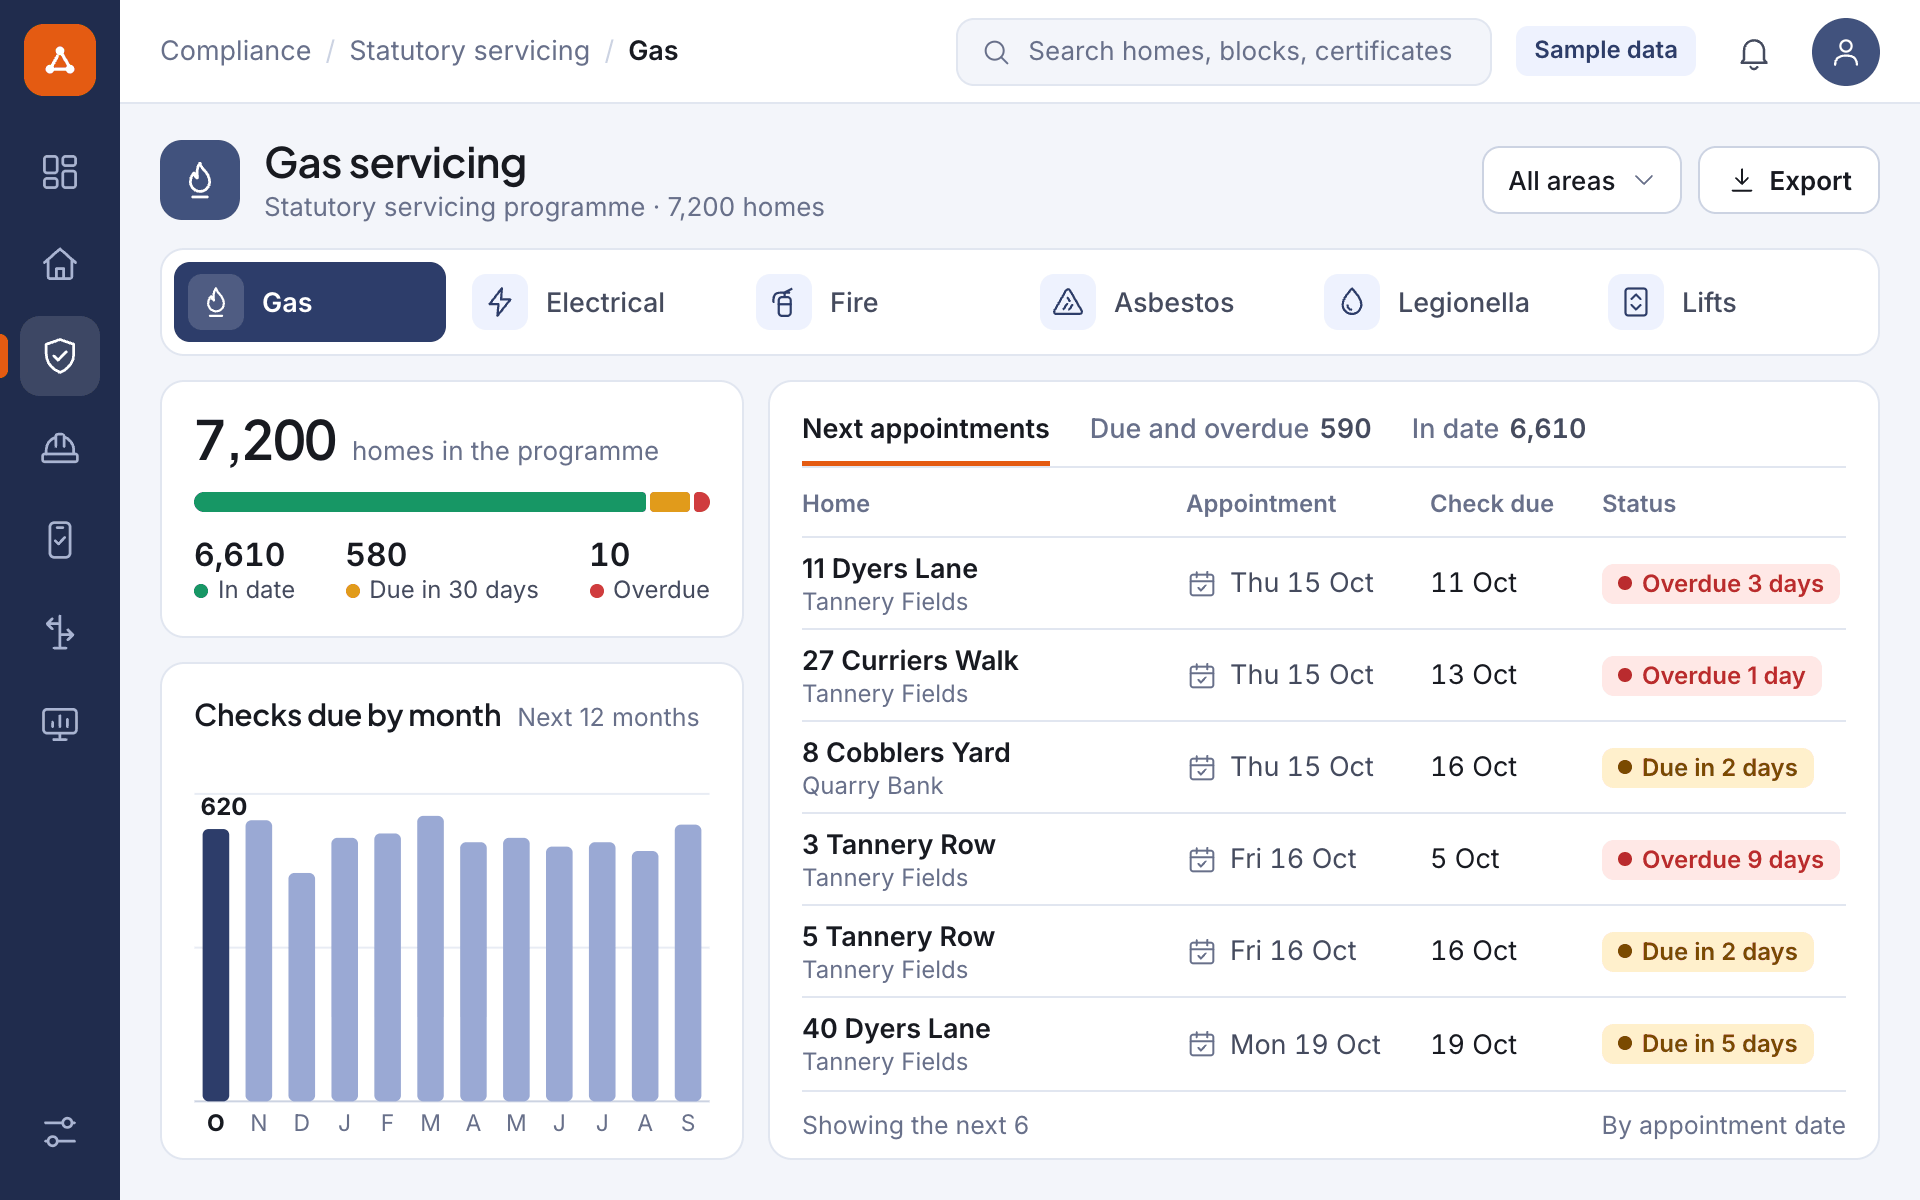Click the calendar icon for 8 Cobblers Yard

coord(1202,768)
